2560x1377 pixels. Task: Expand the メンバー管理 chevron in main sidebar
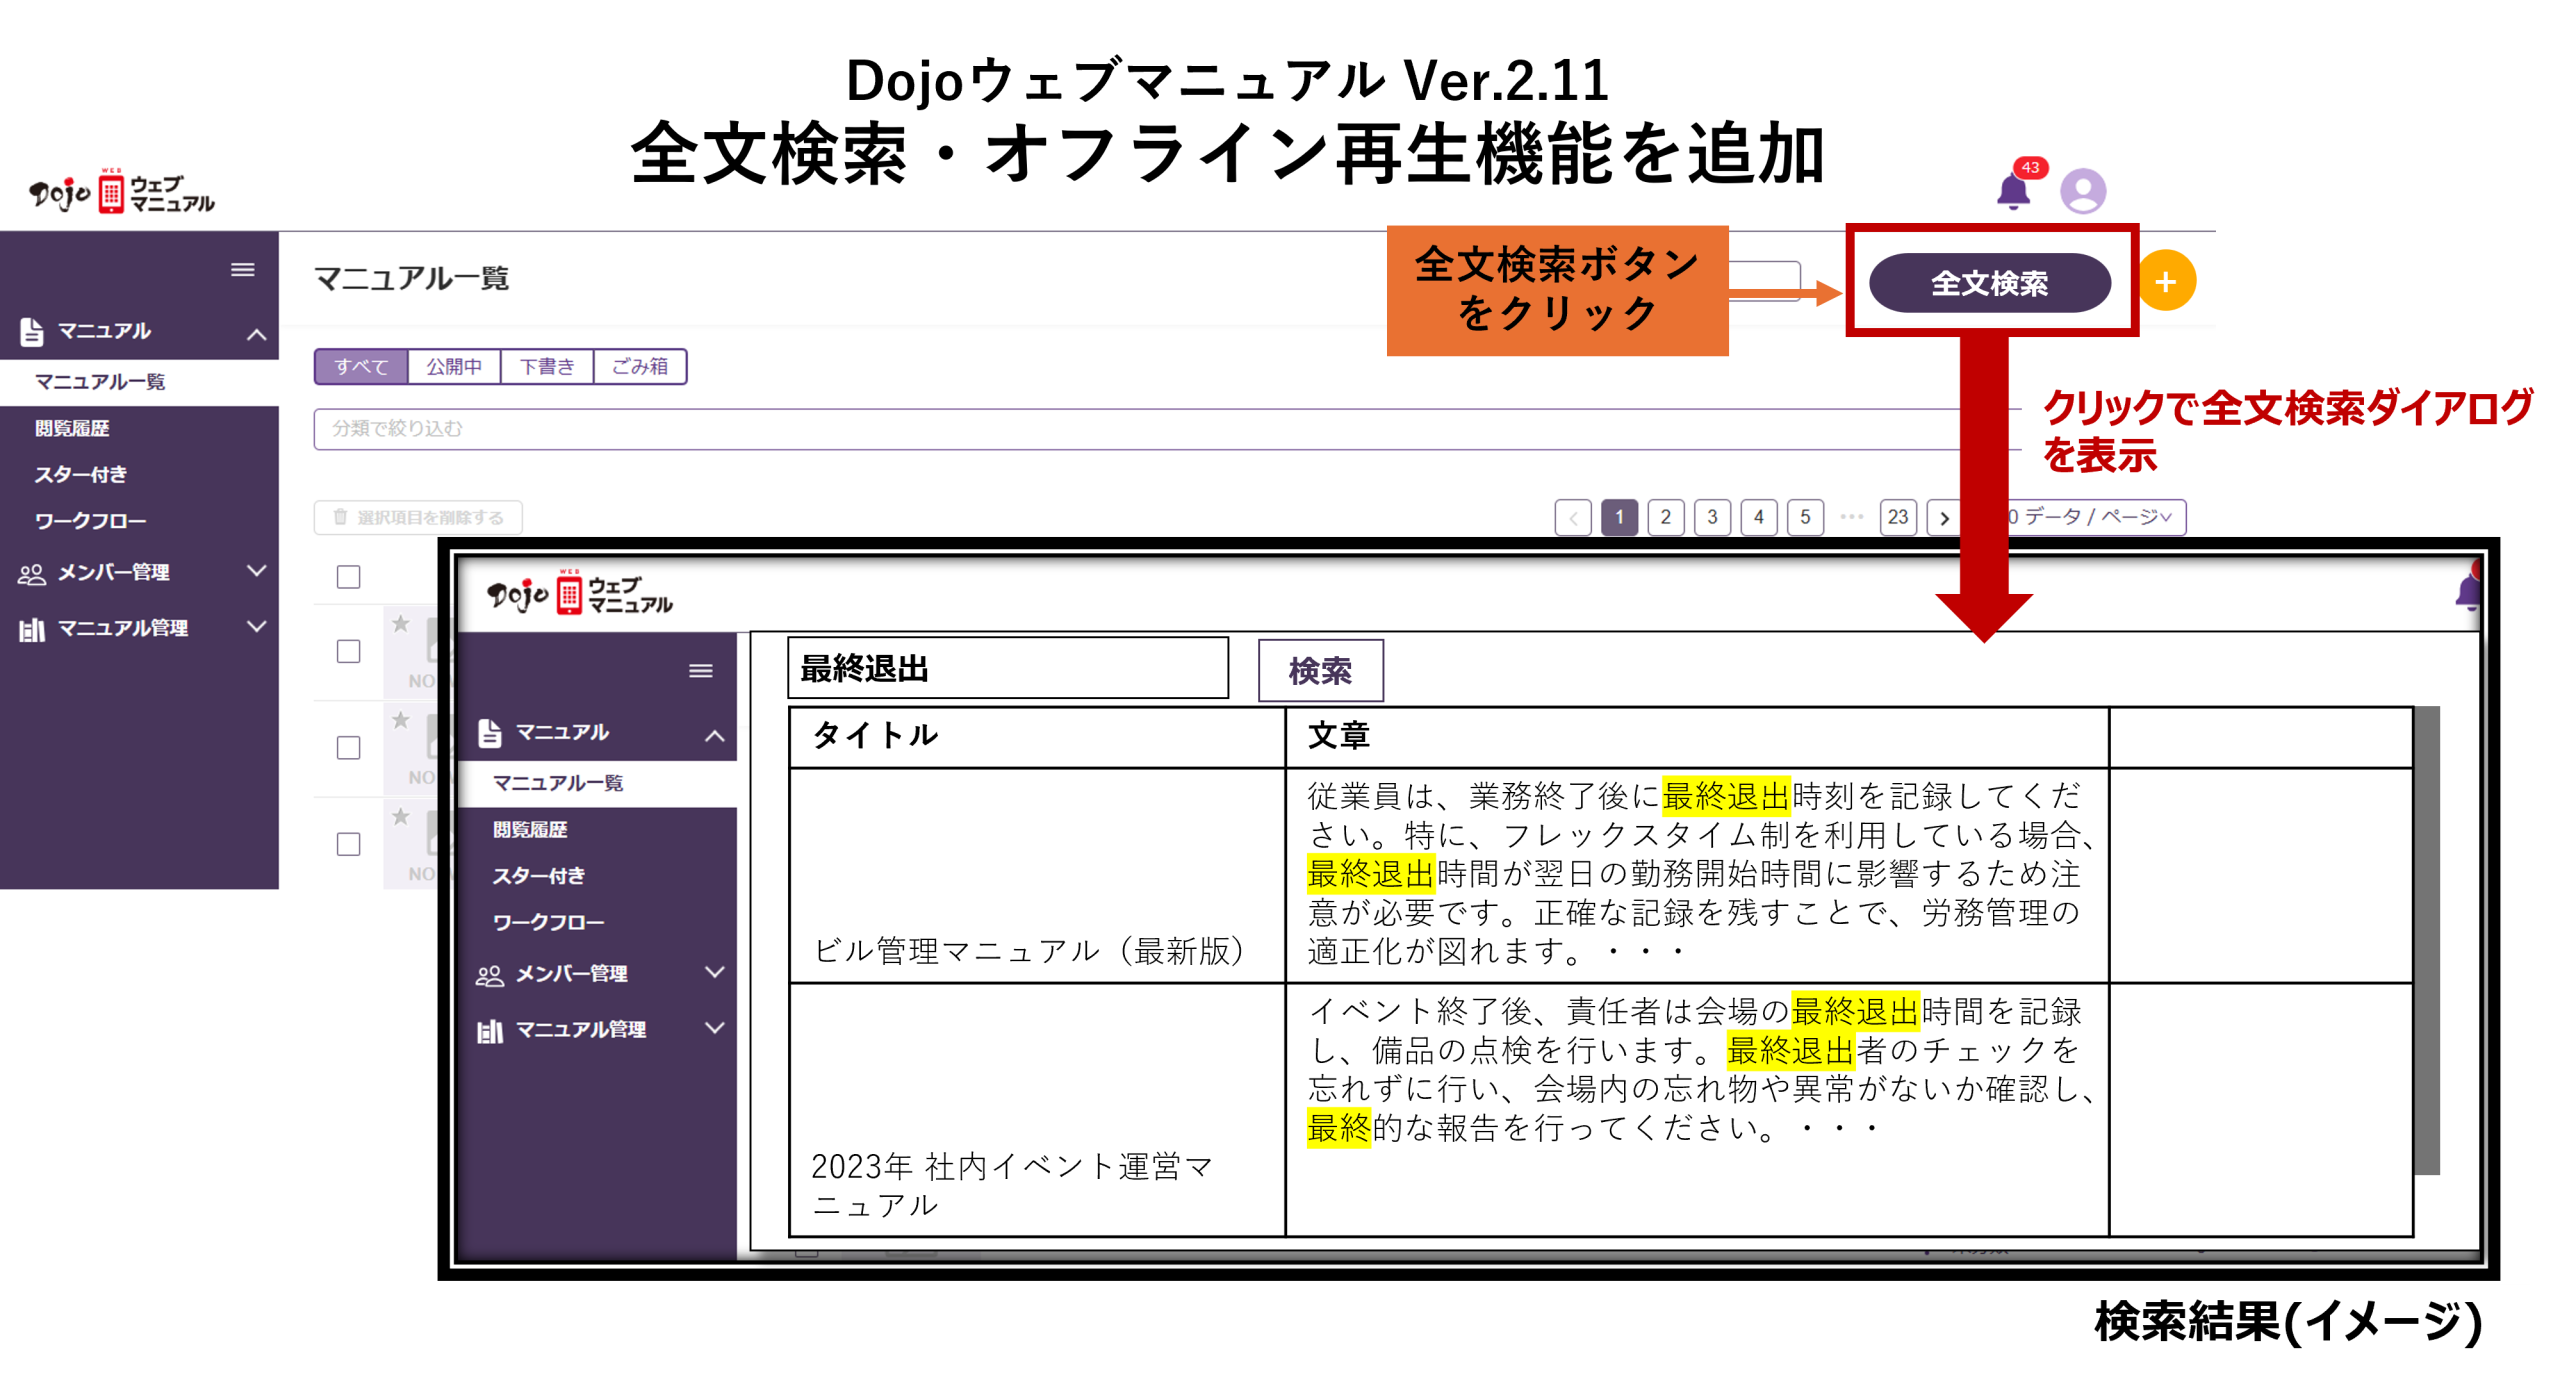click(x=256, y=571)
